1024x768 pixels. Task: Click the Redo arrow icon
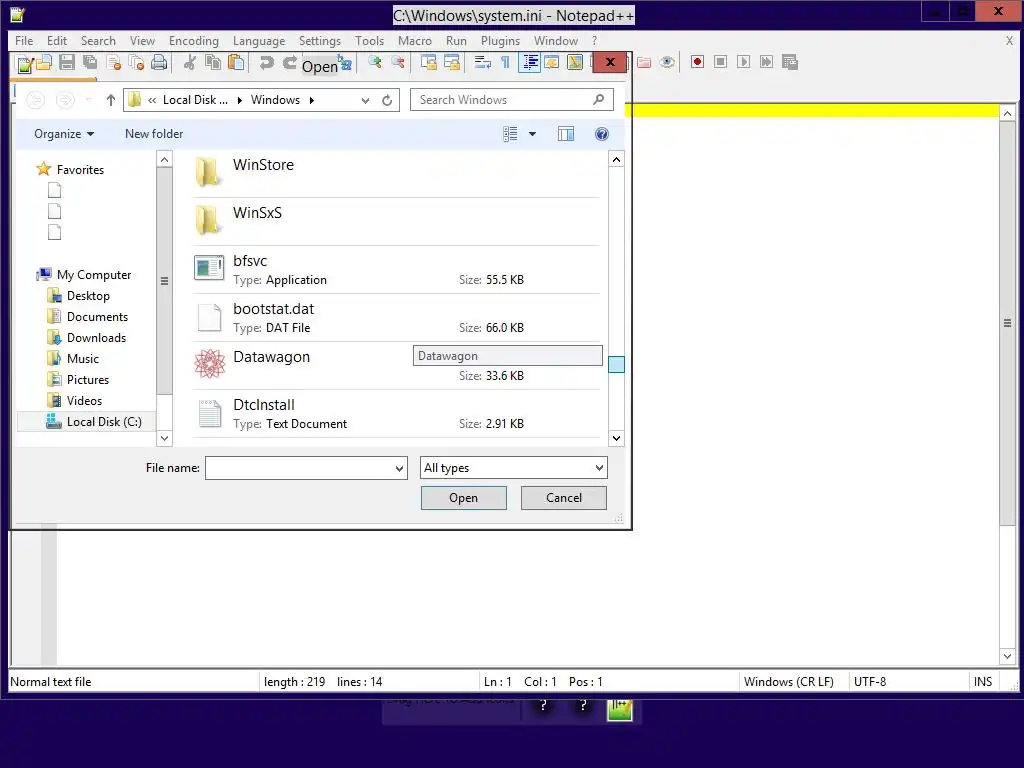(289, 63)
